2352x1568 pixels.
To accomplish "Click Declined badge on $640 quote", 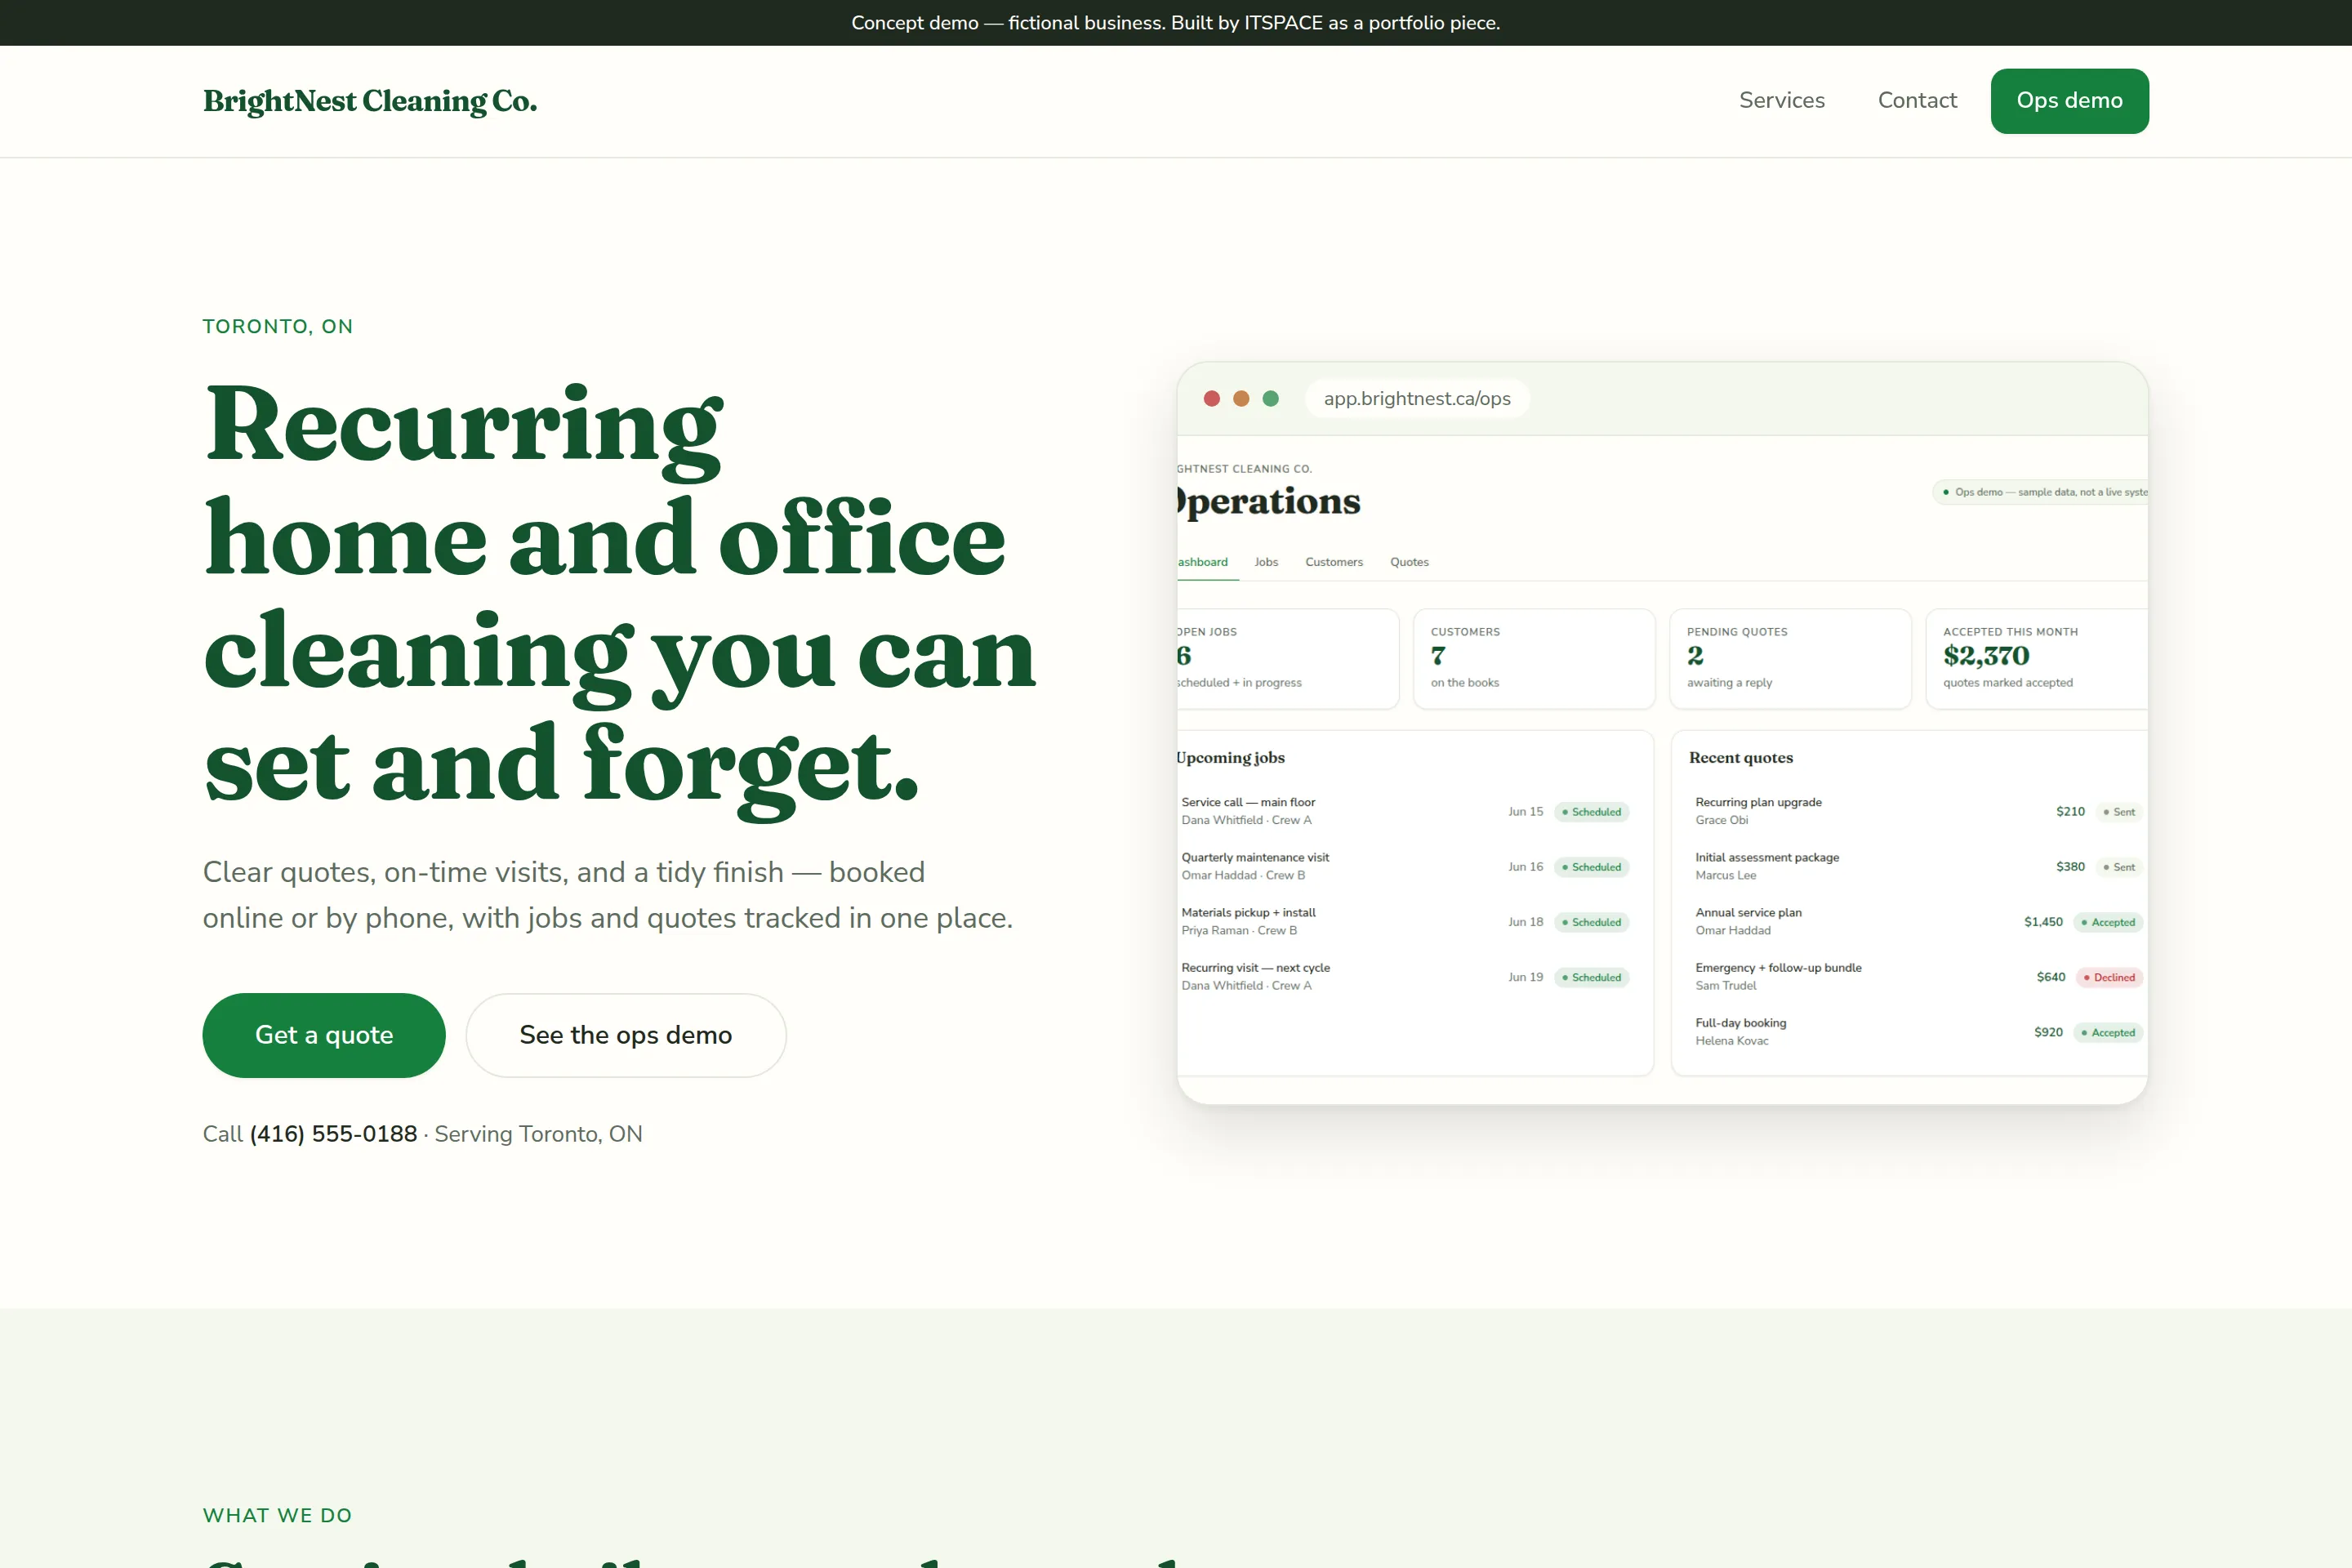I will tap(2109, 977).
